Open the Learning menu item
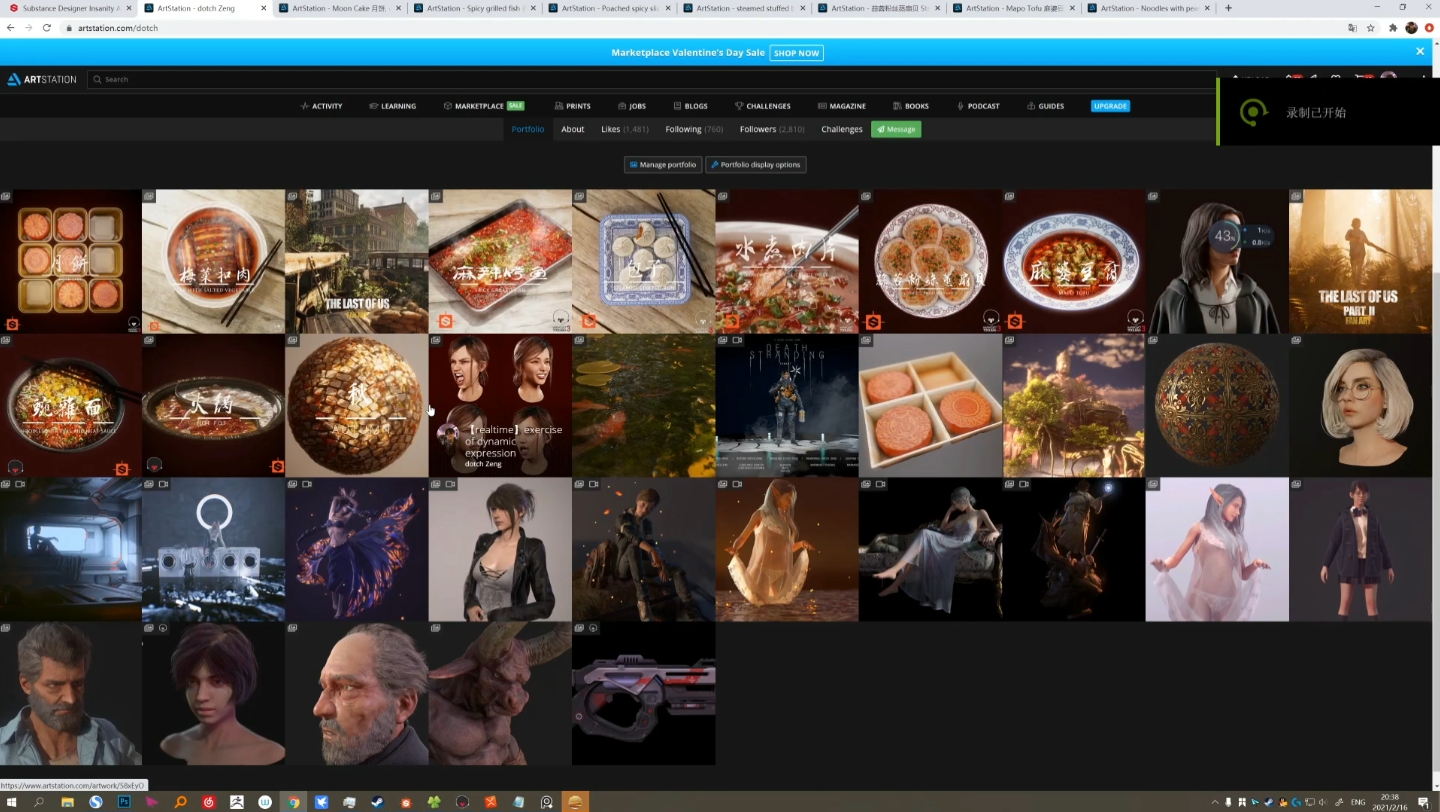Screen dimensions: 1440x812 tap(392, 106)
